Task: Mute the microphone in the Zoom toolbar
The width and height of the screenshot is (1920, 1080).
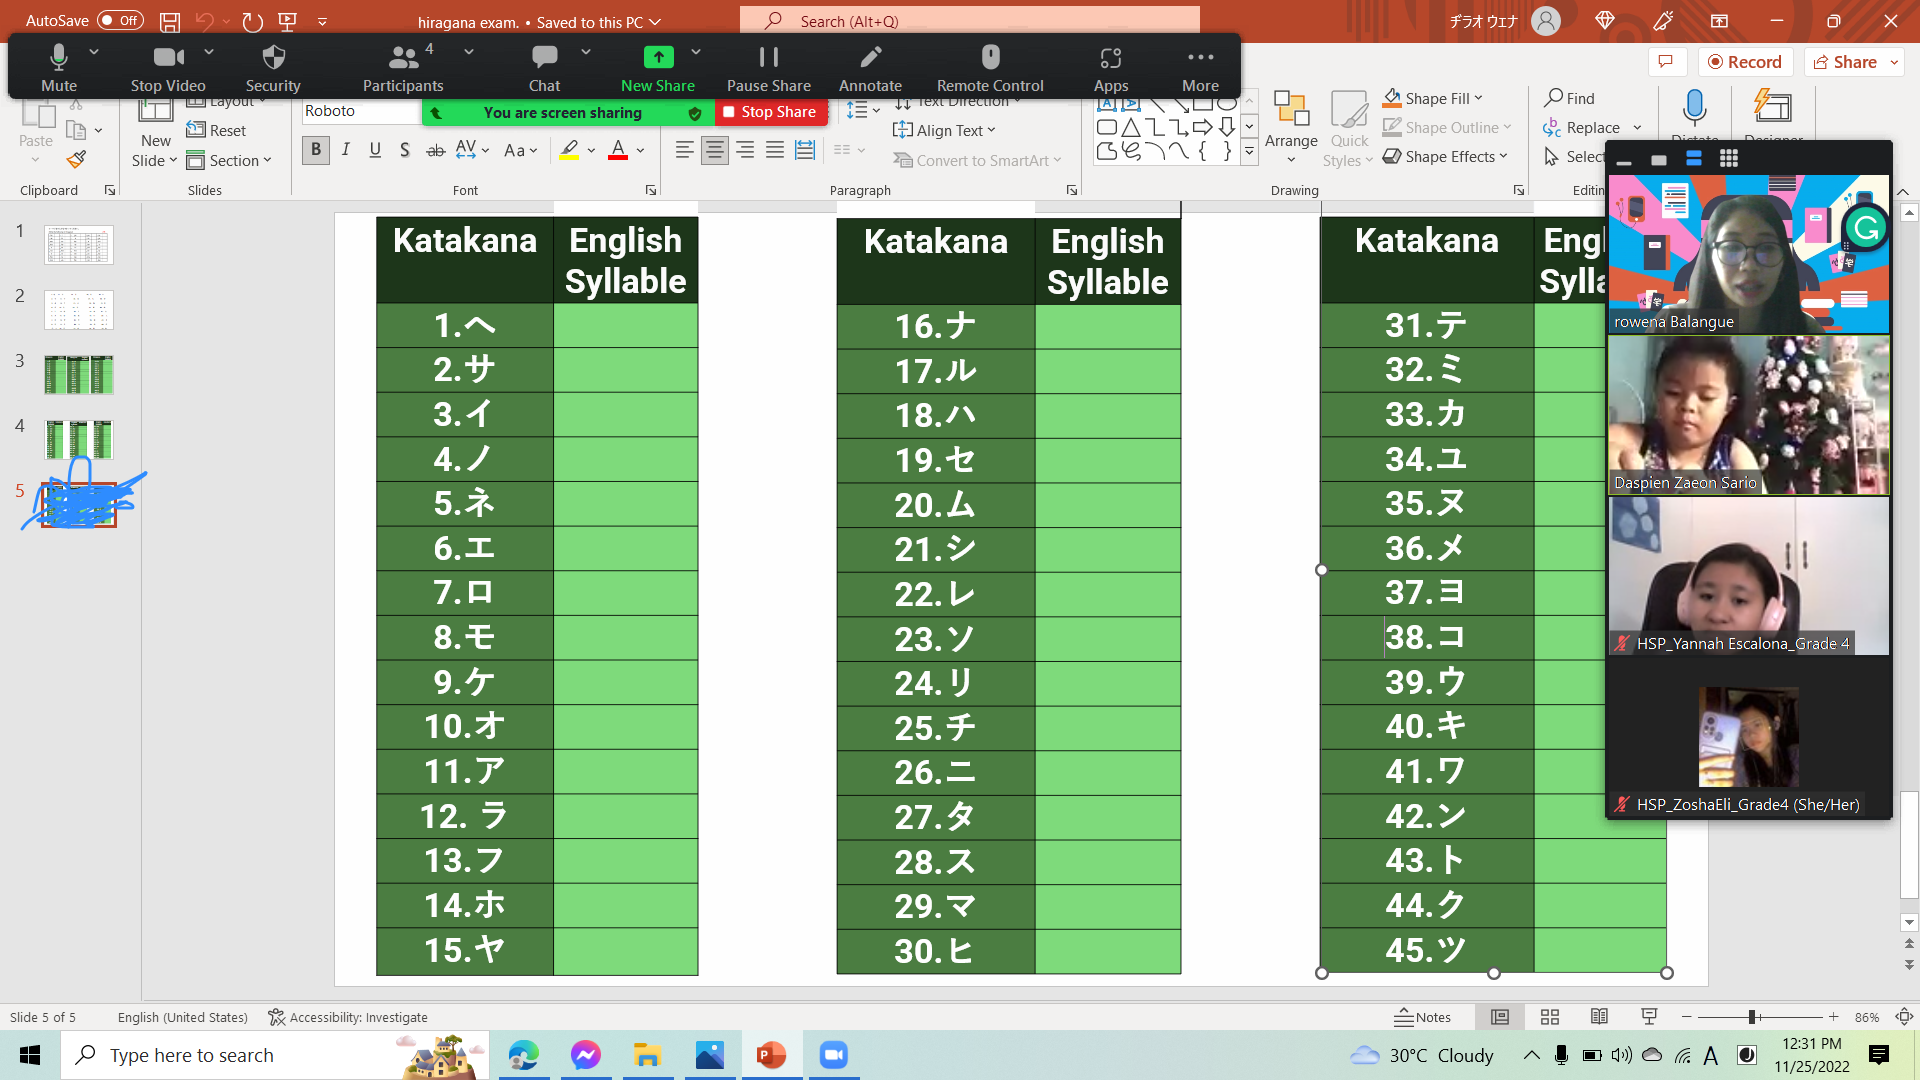Action: tap(58, 67)
